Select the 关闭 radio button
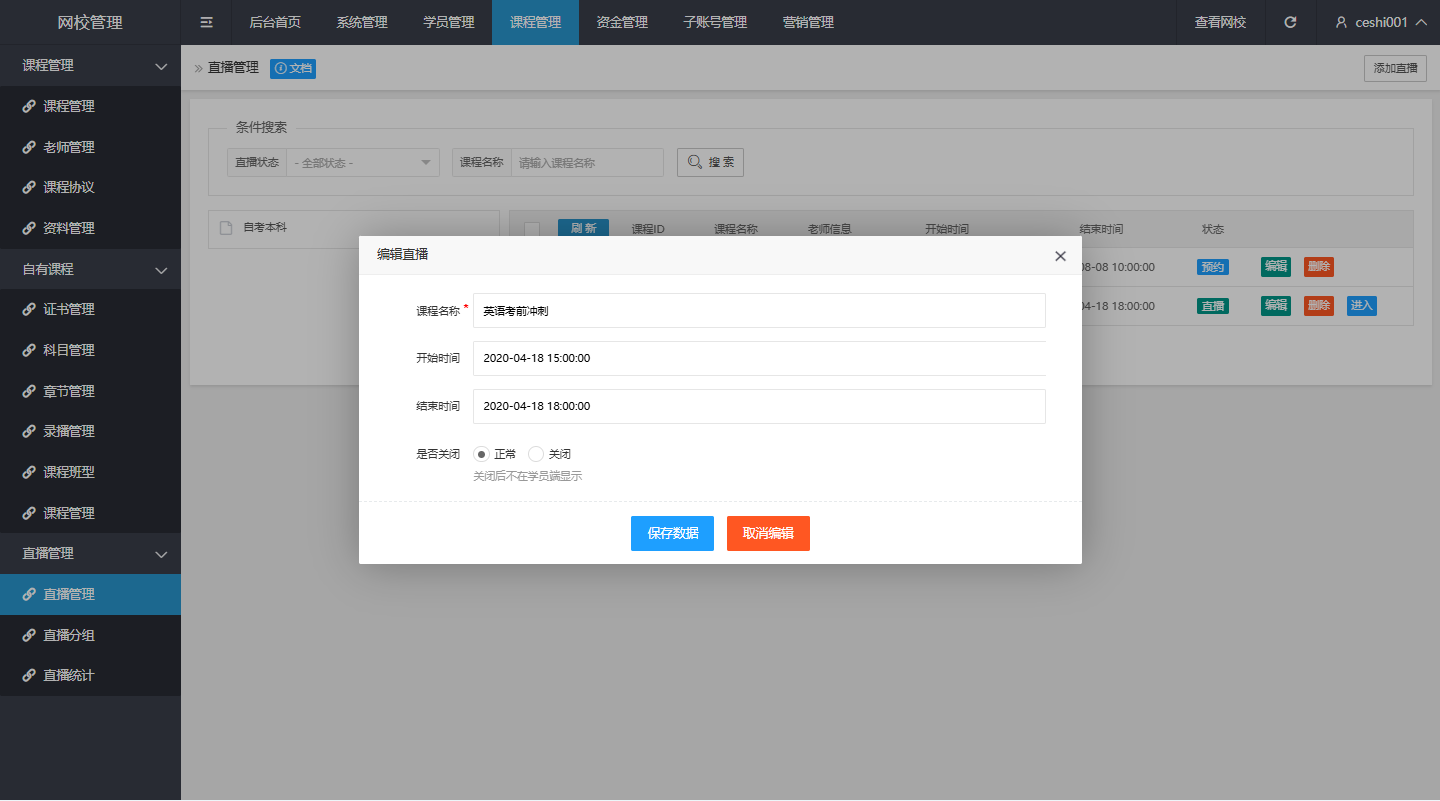The height and width of the screenshot is (801, 1440). (x=536, y=454)
